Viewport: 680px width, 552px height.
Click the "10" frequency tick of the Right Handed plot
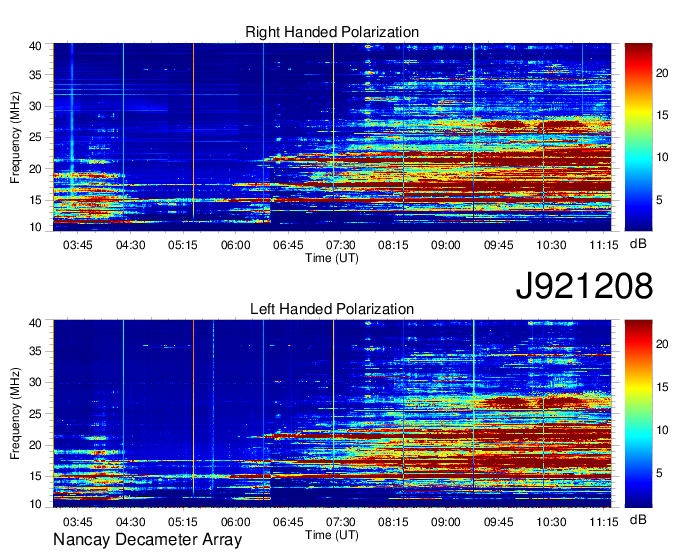(x=35, y=227)
